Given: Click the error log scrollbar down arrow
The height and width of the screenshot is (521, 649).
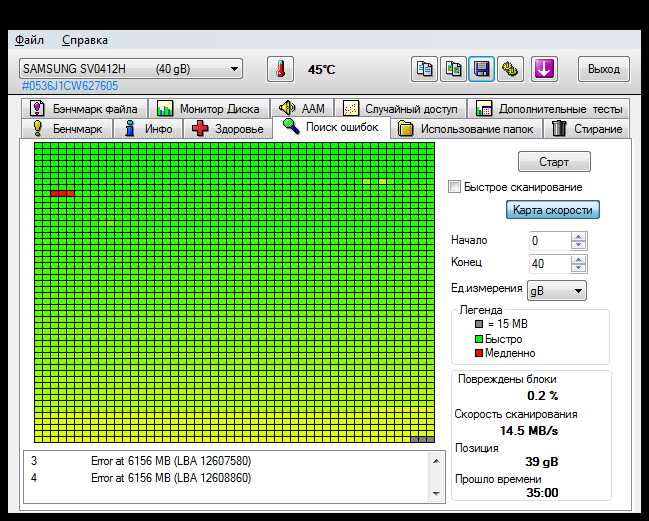Looking at the screenshot, I should [435, 493].
